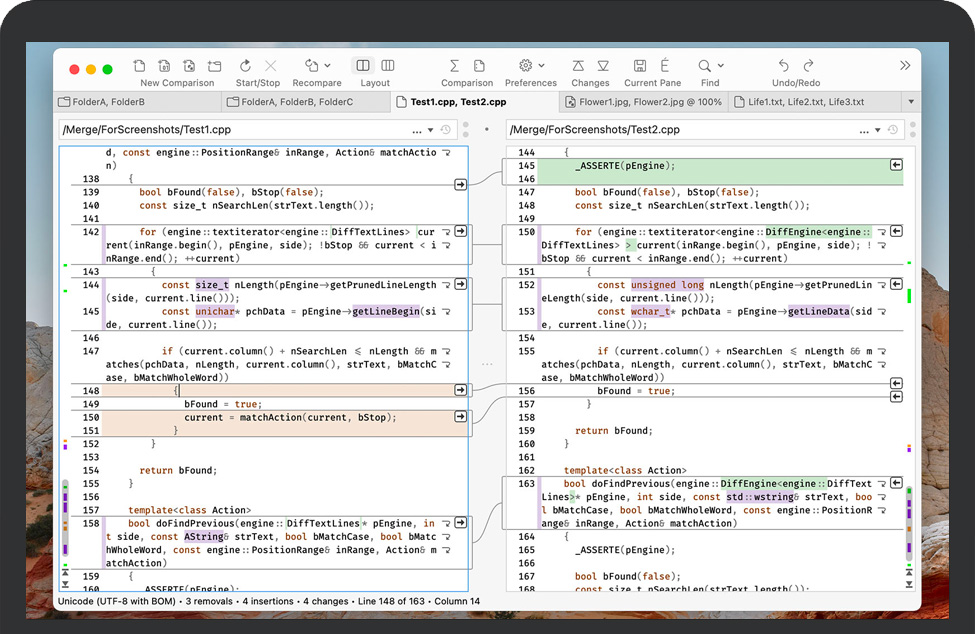Click the Undo arrow in toolbar
The height and width of the screenshot is (634, 975).
(783, 66)
